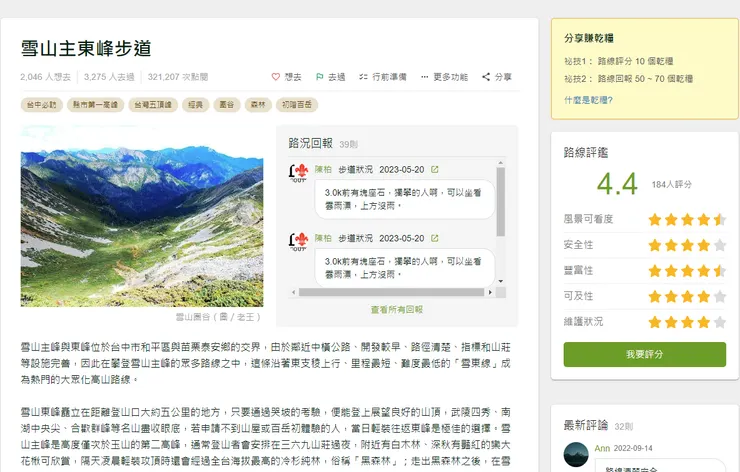Click the 分享 share icon
740x472 pixels.
[x=486, y=77]
